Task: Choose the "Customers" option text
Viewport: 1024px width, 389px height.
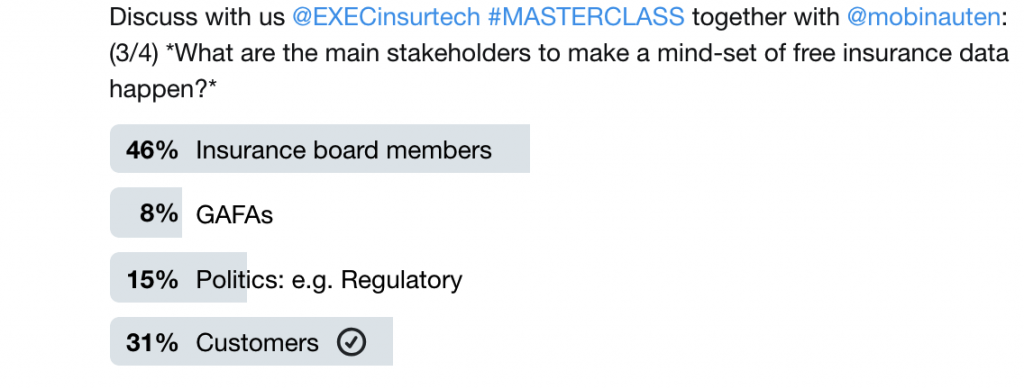Action: pos(257,343)
